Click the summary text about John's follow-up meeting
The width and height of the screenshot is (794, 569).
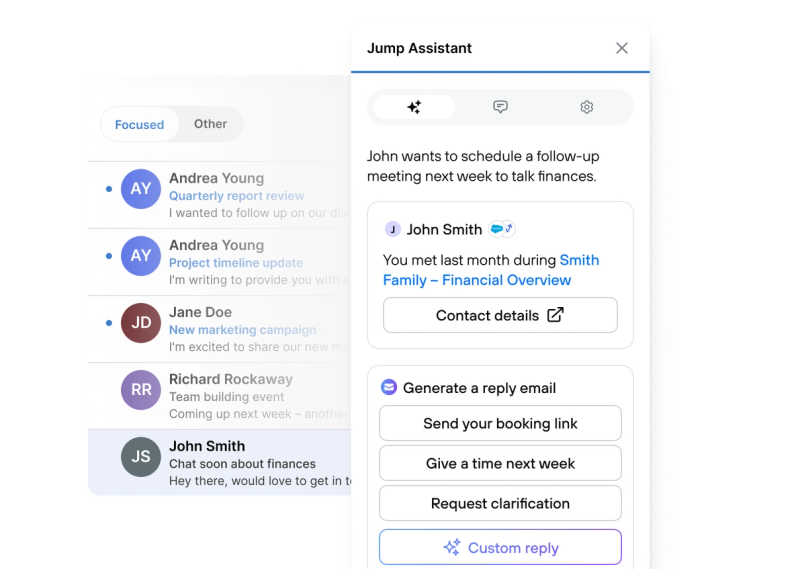pos(483,166)
